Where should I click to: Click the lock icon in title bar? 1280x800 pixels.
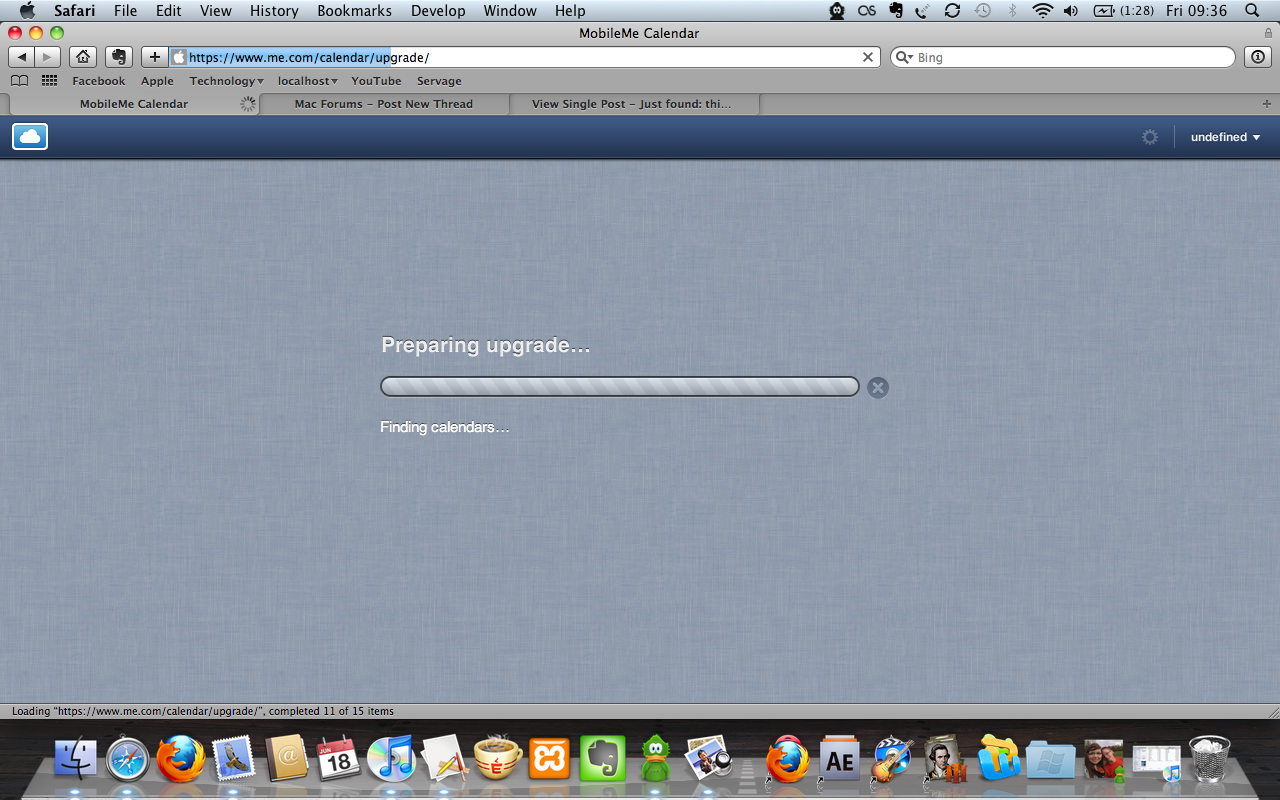(x=1268, y=33)
